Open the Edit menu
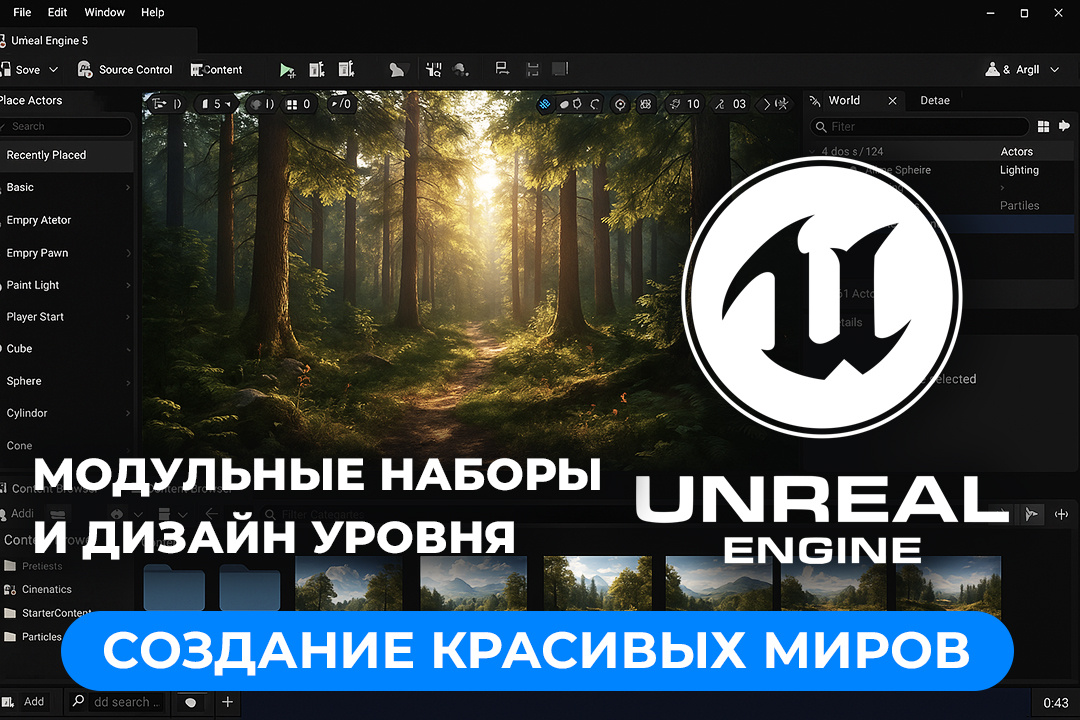Viewport: 1080px width, 720px height. click(57, 12)
